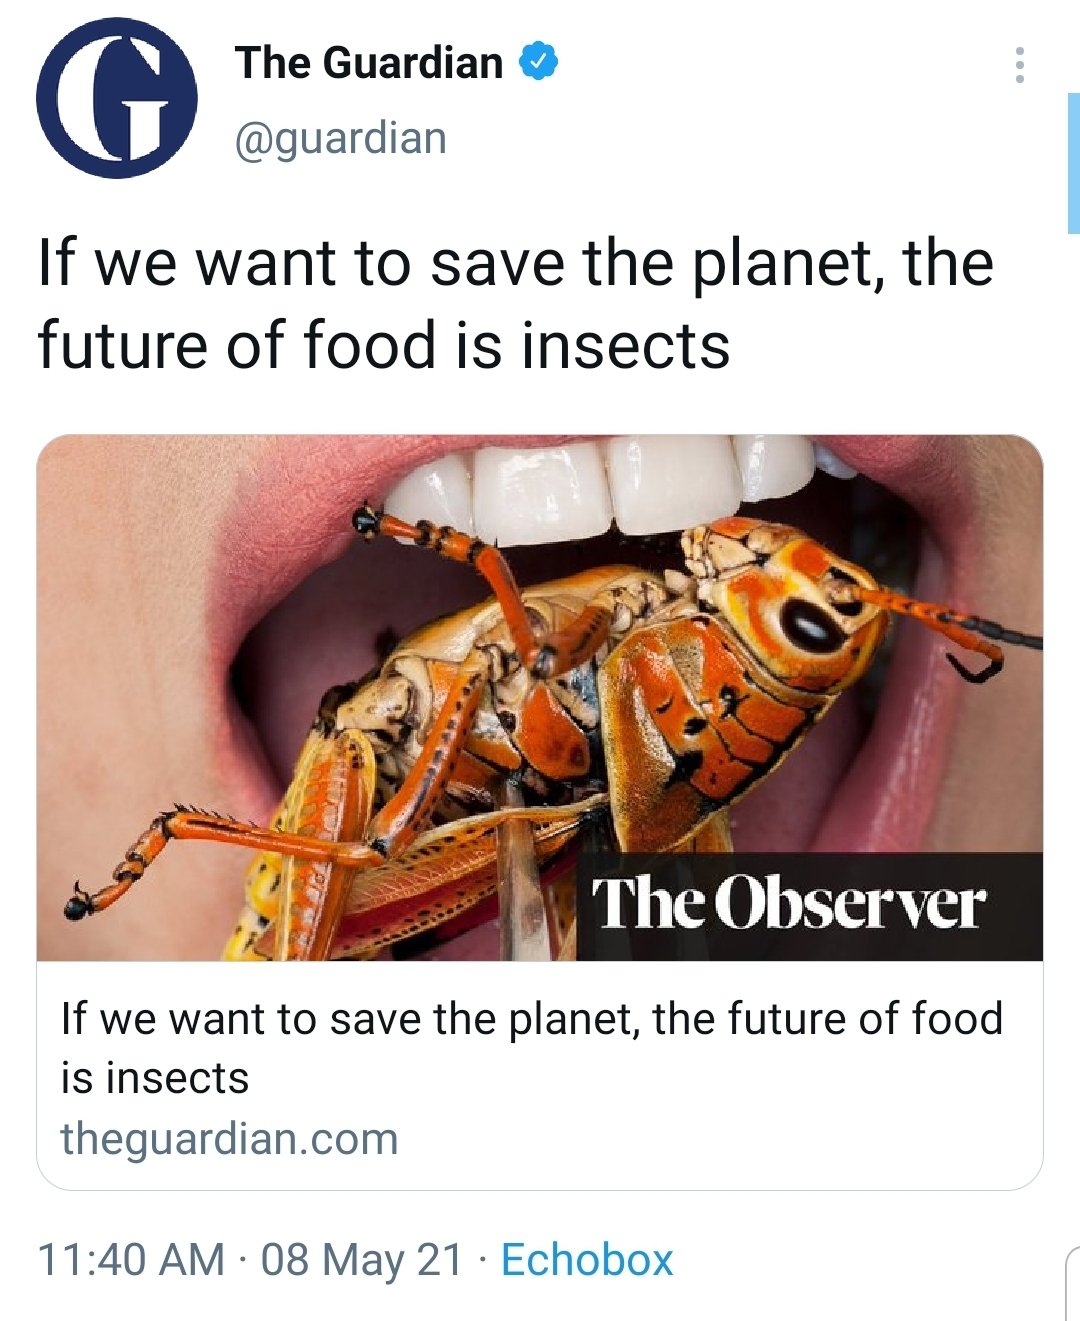Open the three-dot tweet options menu

pos(1019,65)
